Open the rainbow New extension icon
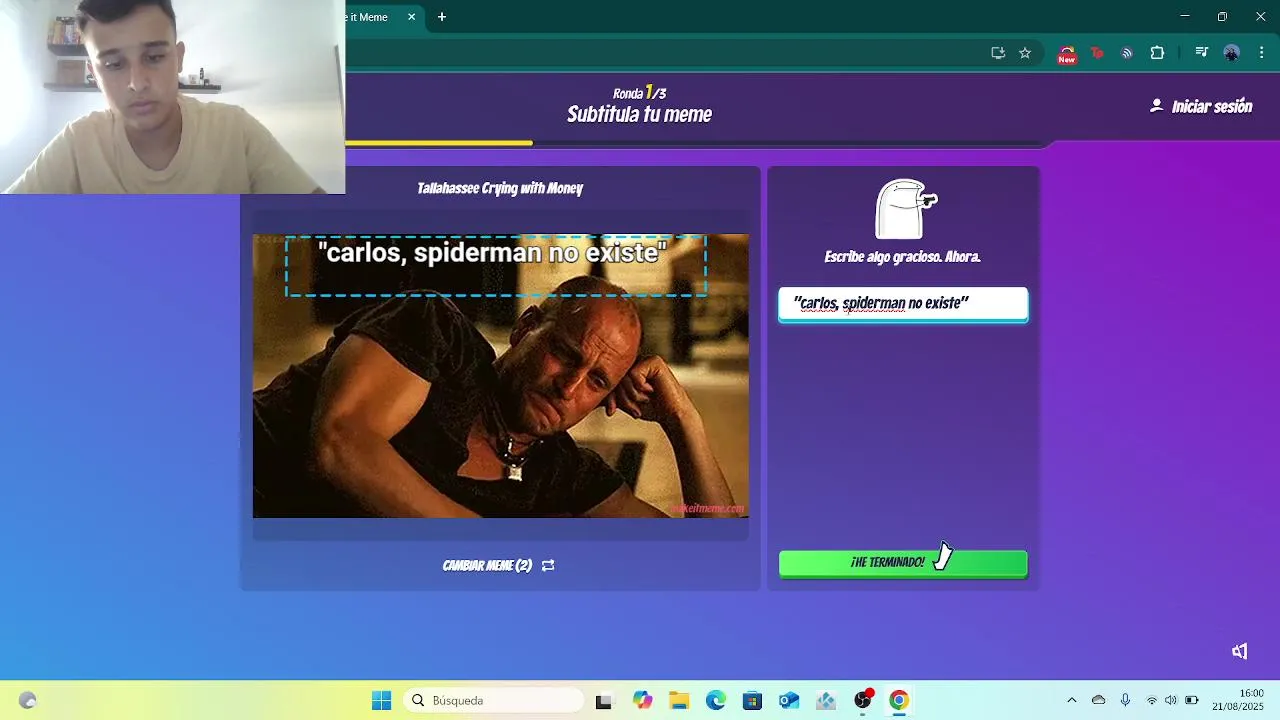The width and height of the screenshot is (1280, 720). coord(1067,54)
